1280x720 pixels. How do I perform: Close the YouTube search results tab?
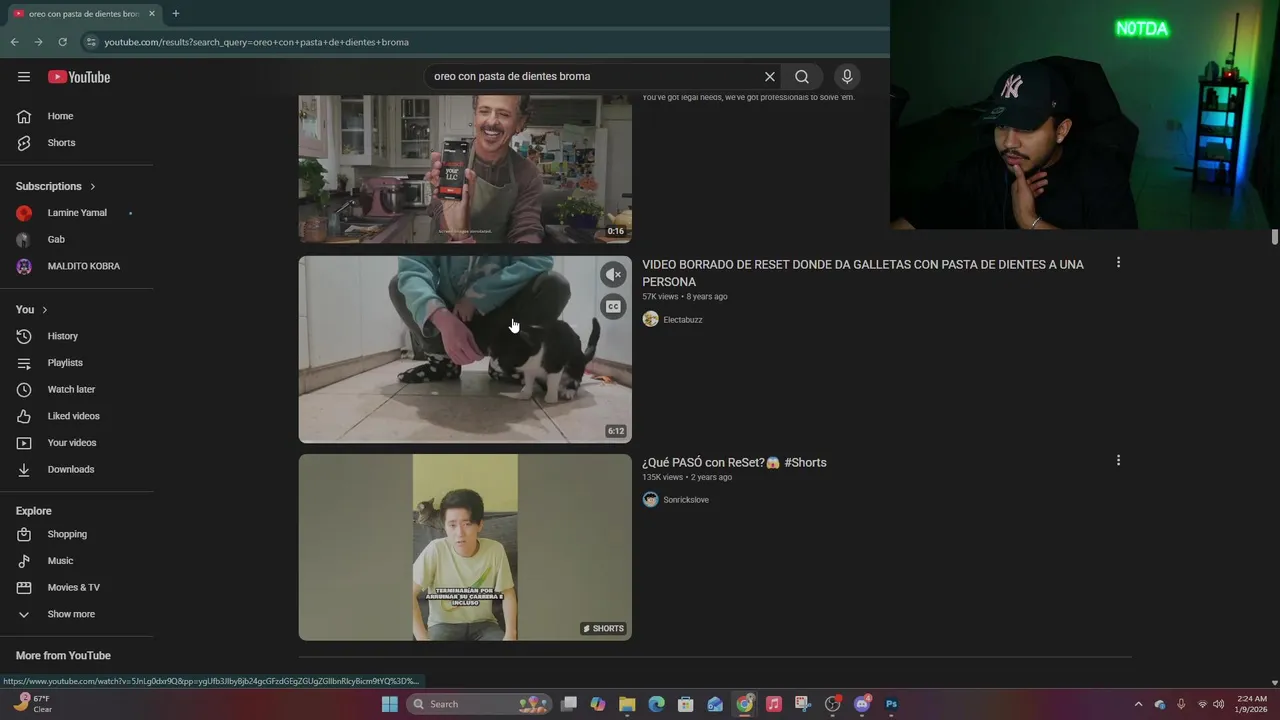click(152, 14)
